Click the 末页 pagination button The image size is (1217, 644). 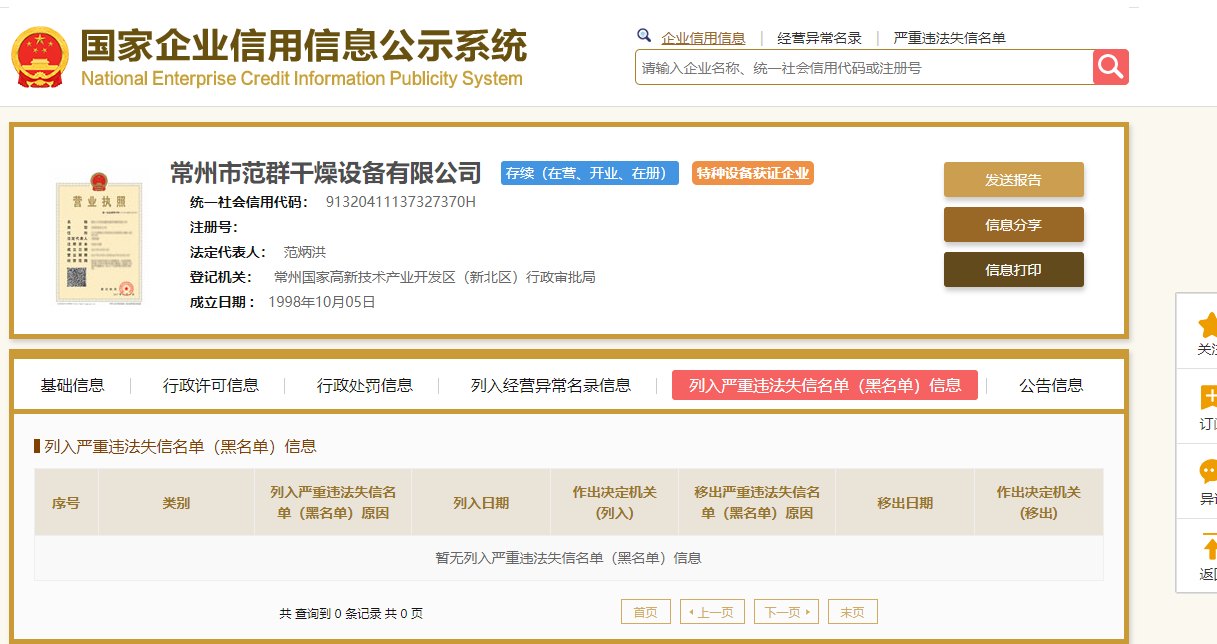[853, 612]
